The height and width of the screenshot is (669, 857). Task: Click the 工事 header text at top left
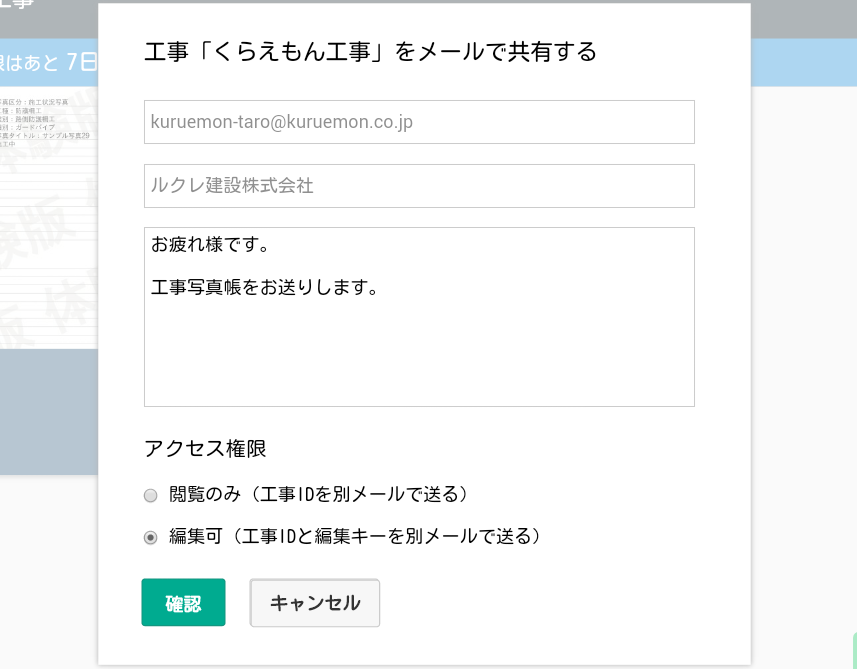[x=16, y=4]
